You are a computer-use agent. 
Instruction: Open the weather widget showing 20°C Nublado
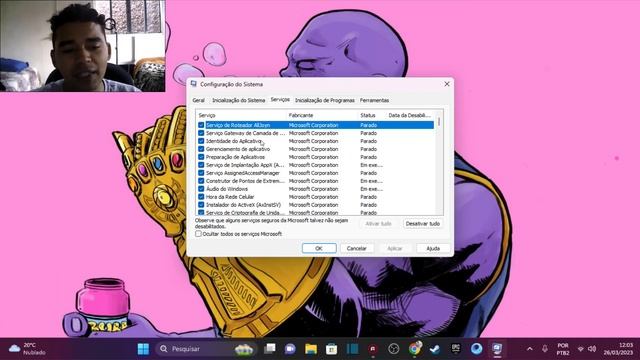click(27, 349)
